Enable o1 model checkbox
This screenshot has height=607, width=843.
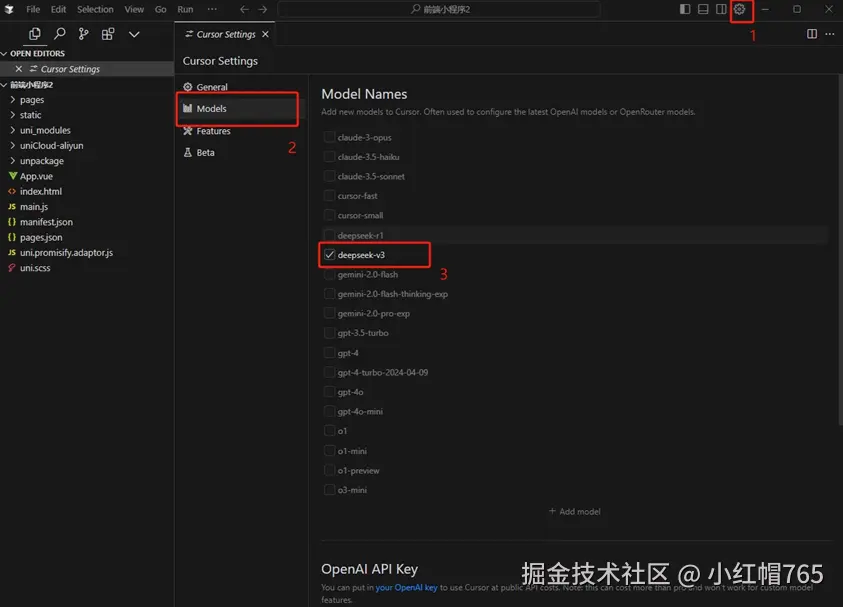tap(329, 431)
